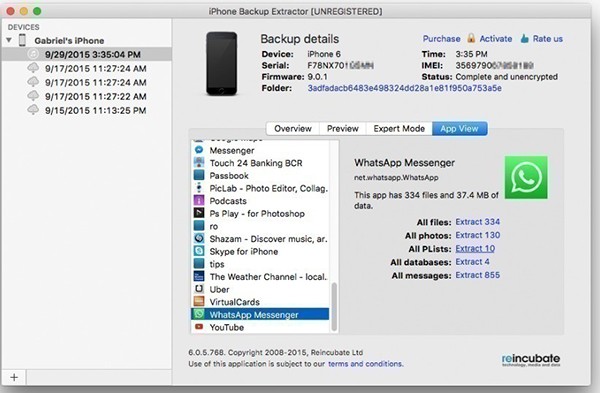Click the VirtualCards app icon

click(x=199, y=302)
